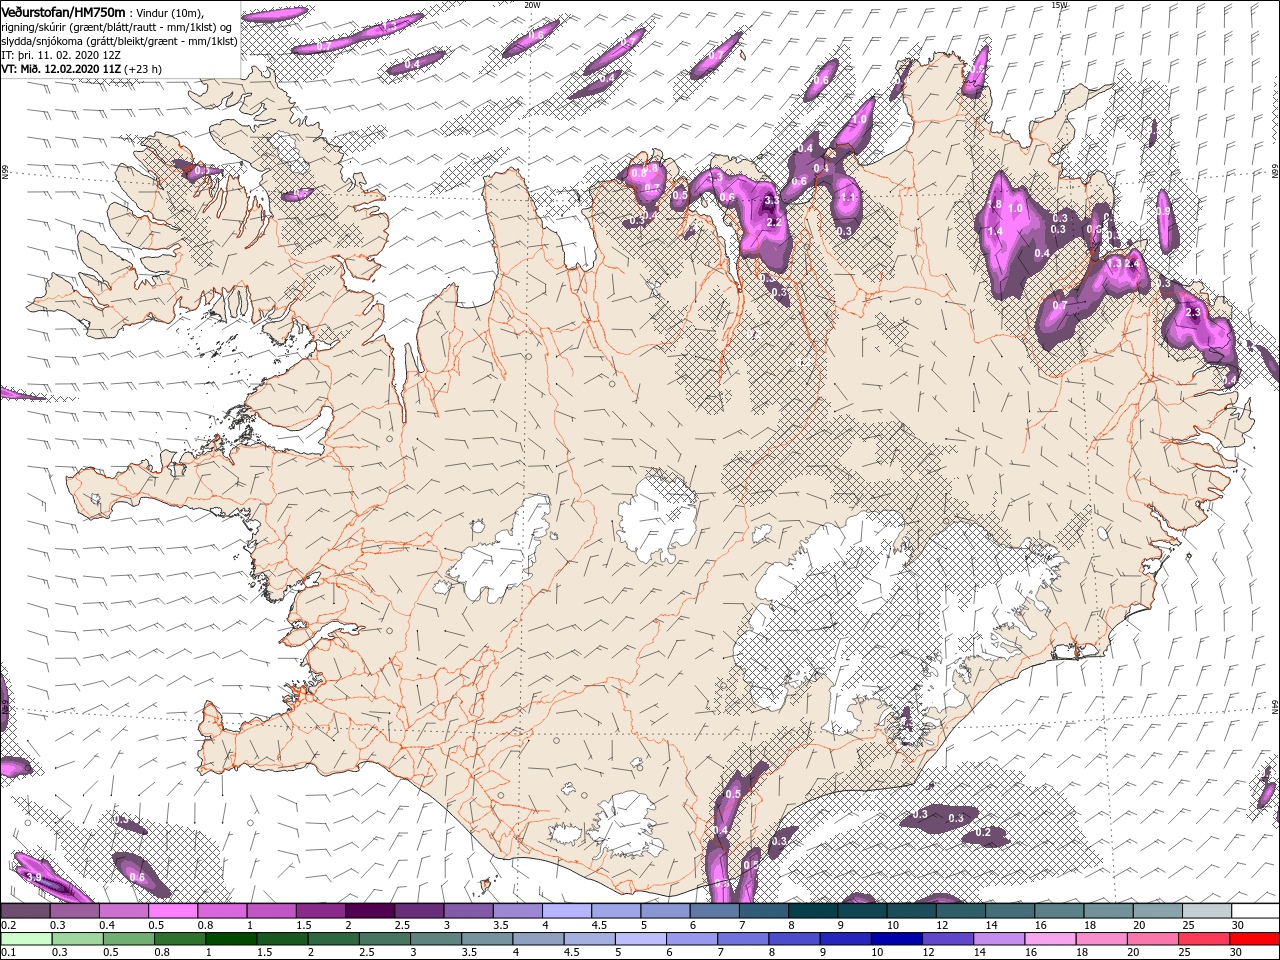Click the '2.4' snowfall value on the map

[x=1132, y=264]
